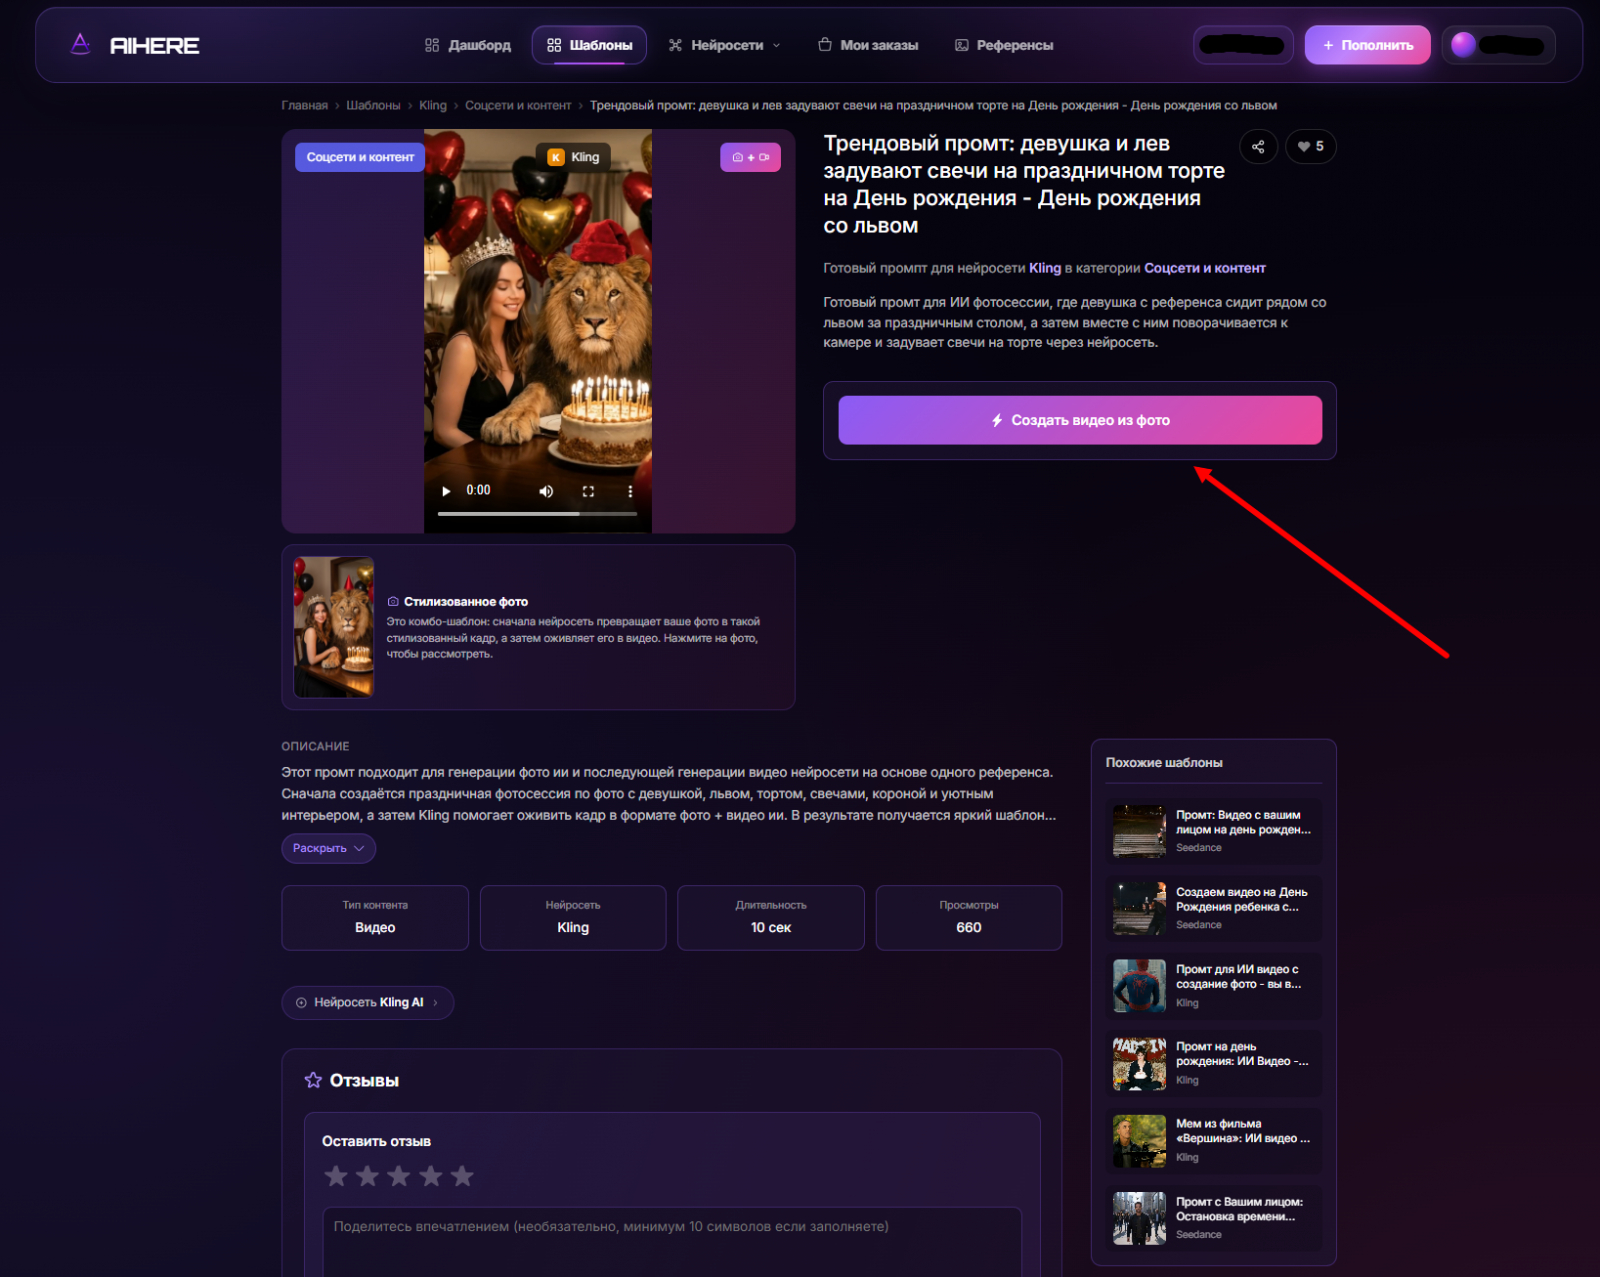Open template Создаем видео на День Рождения ребенка

coord(1214,909)
